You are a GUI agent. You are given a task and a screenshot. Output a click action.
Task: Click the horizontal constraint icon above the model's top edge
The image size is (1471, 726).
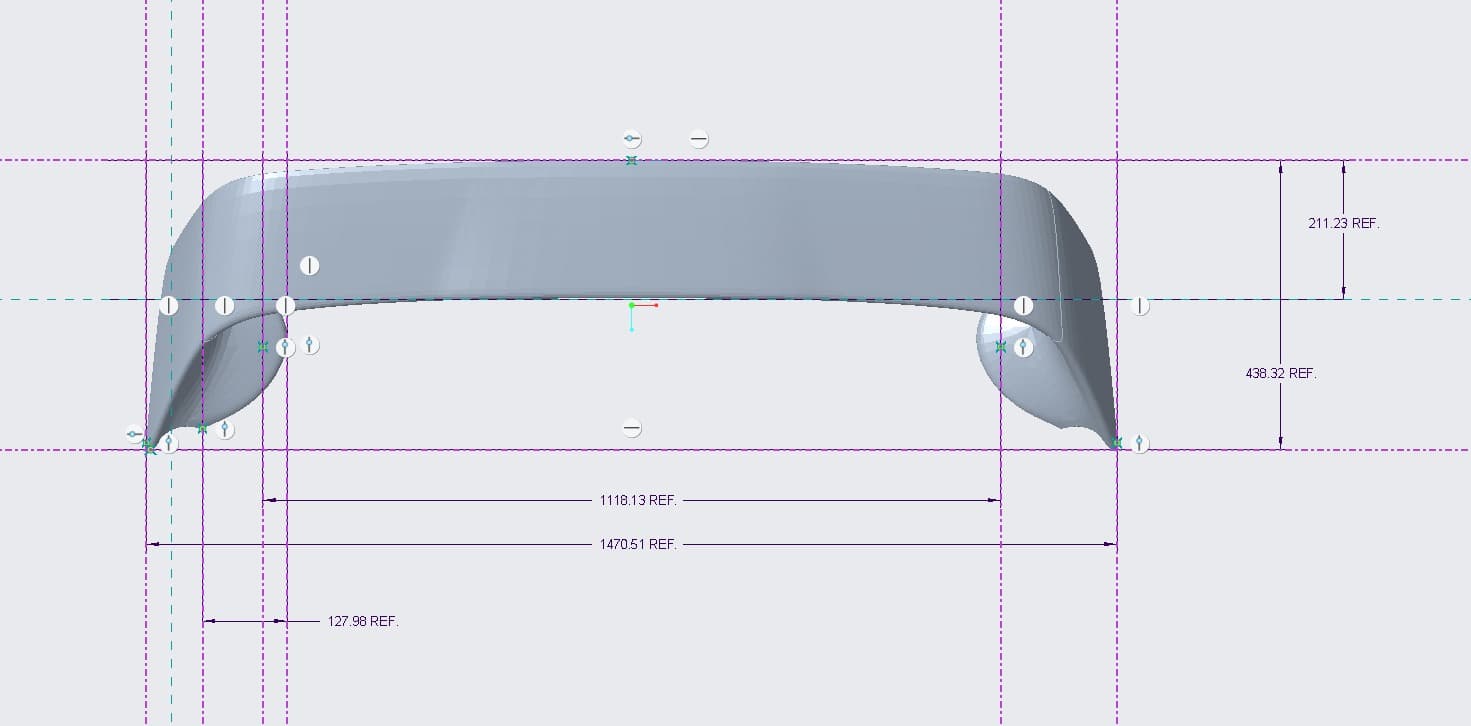point(699,140)
